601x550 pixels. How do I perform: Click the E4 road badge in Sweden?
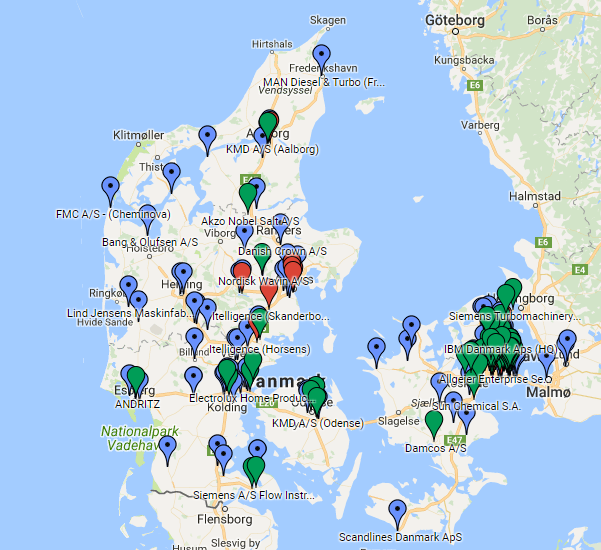click(580, 270)
